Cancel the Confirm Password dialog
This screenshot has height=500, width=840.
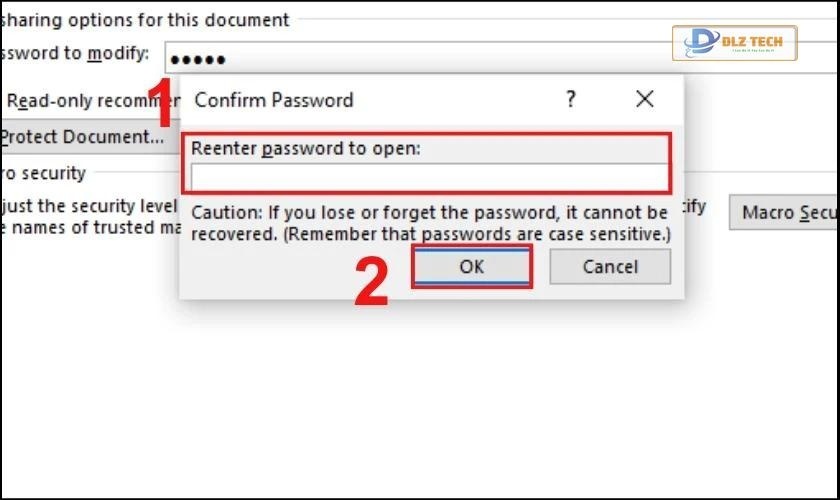(x=609, y=267)
